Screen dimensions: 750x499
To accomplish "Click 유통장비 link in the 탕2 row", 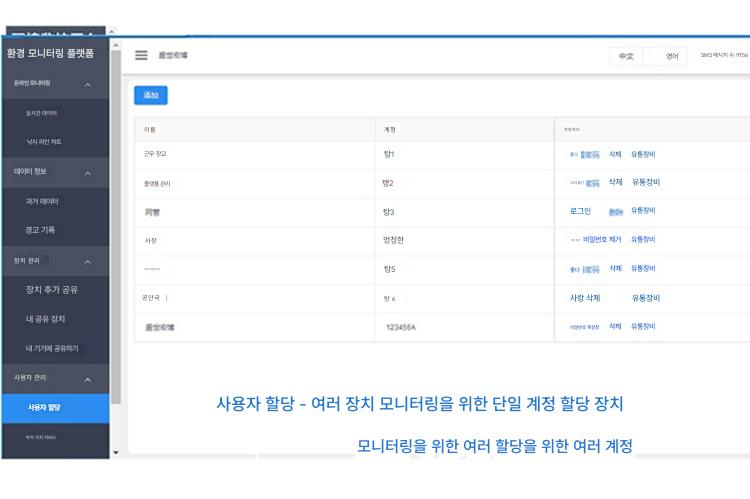I will click(x=645, y=183).
